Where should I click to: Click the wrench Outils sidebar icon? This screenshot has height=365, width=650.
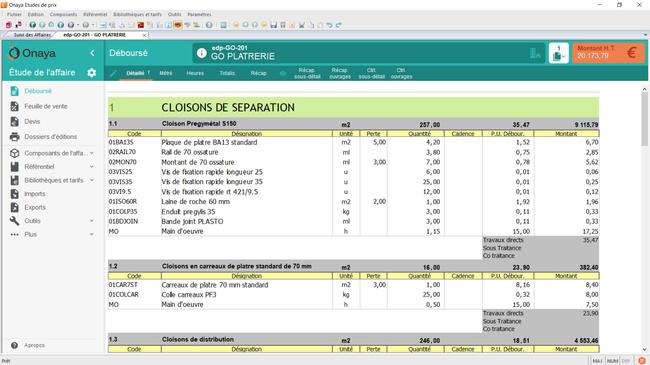tap(15, 221)
